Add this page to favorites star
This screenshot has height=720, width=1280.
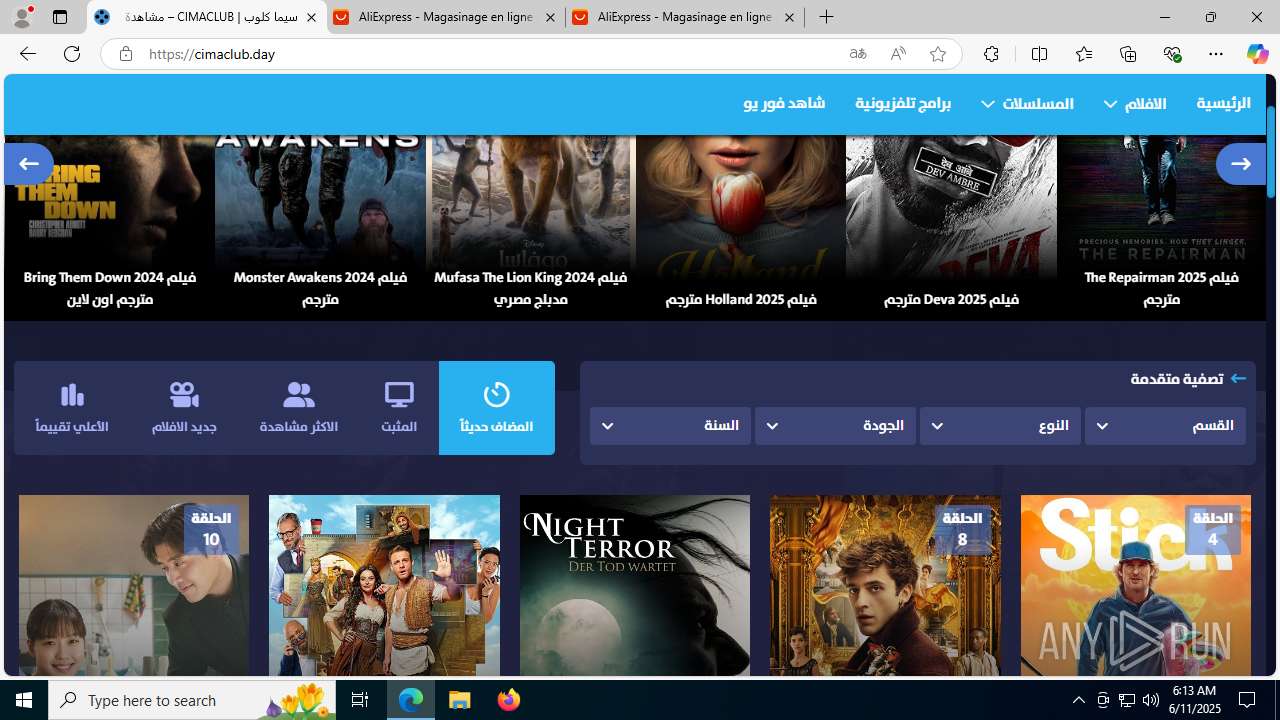click(x=938, y=54)
